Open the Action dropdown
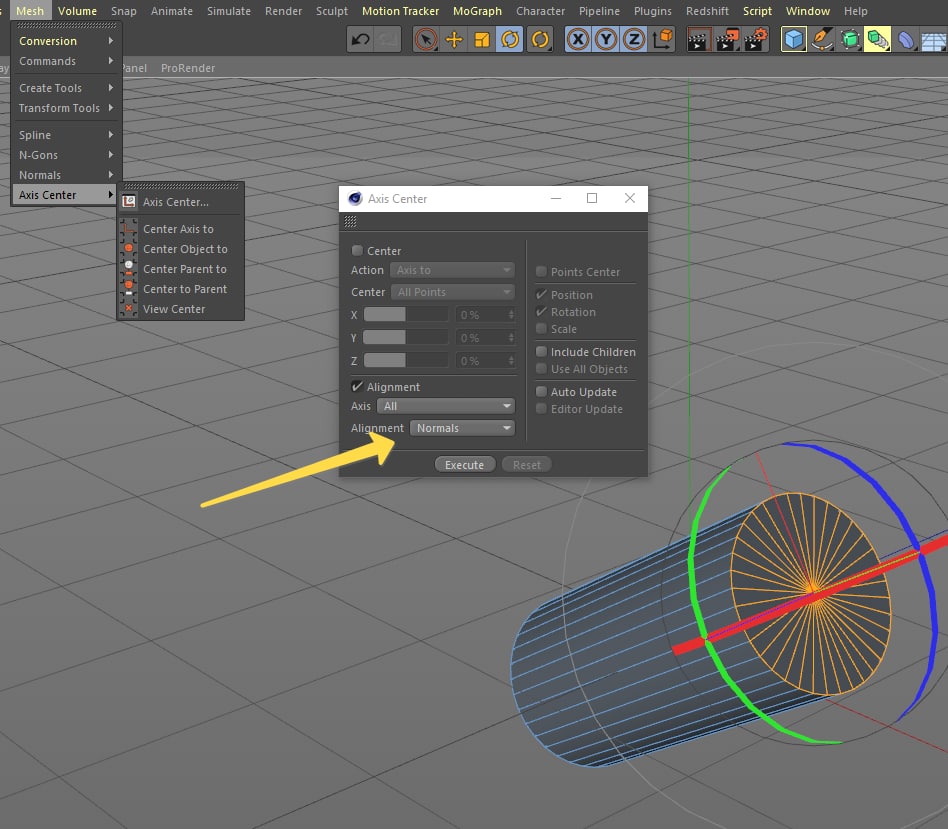Screen dimensions: 948x829 (452, 270)
